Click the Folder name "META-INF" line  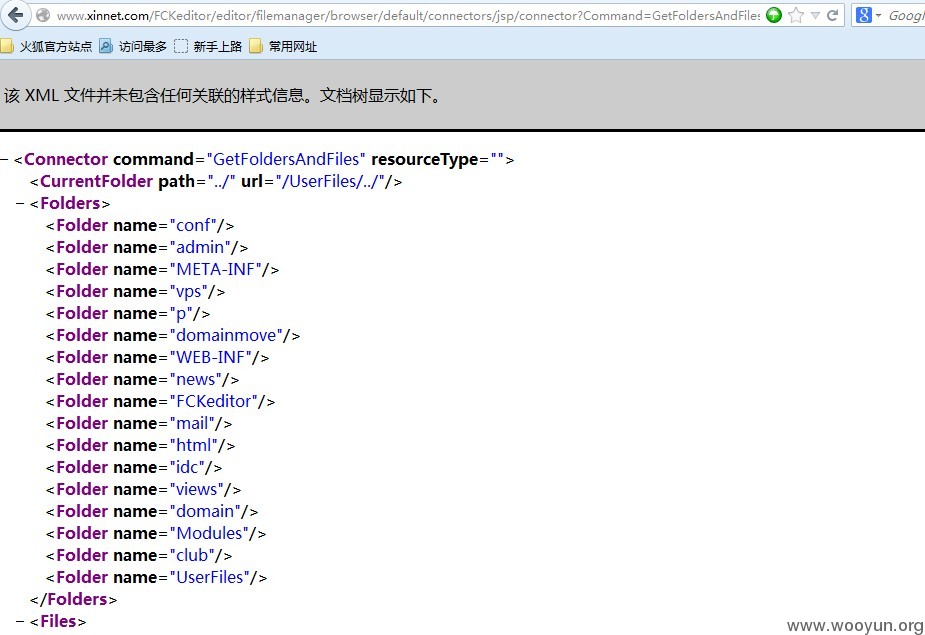[x=162, y=269]
